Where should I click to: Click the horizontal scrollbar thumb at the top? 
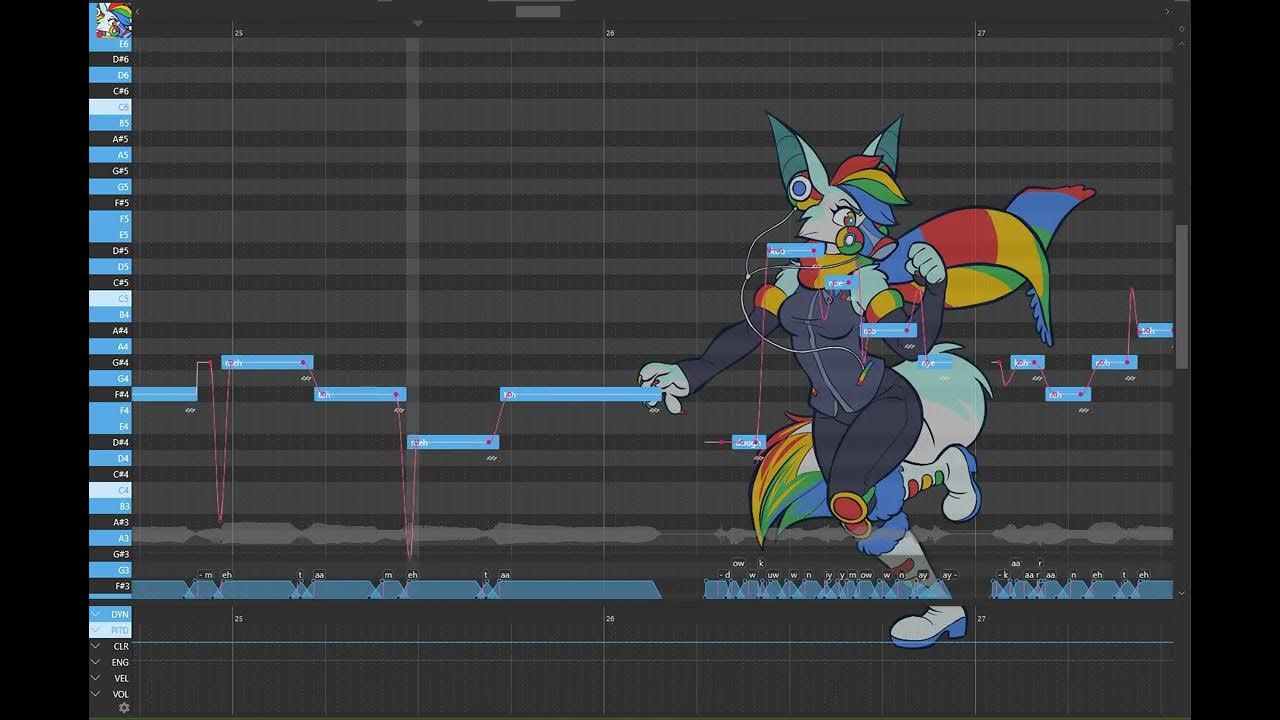(x=538, y=11)
